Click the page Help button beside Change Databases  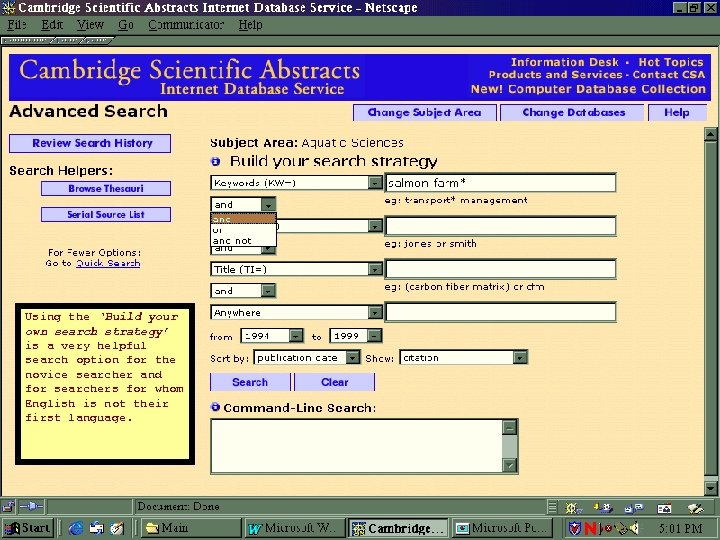pyautogui.click(x=677, y=112)
